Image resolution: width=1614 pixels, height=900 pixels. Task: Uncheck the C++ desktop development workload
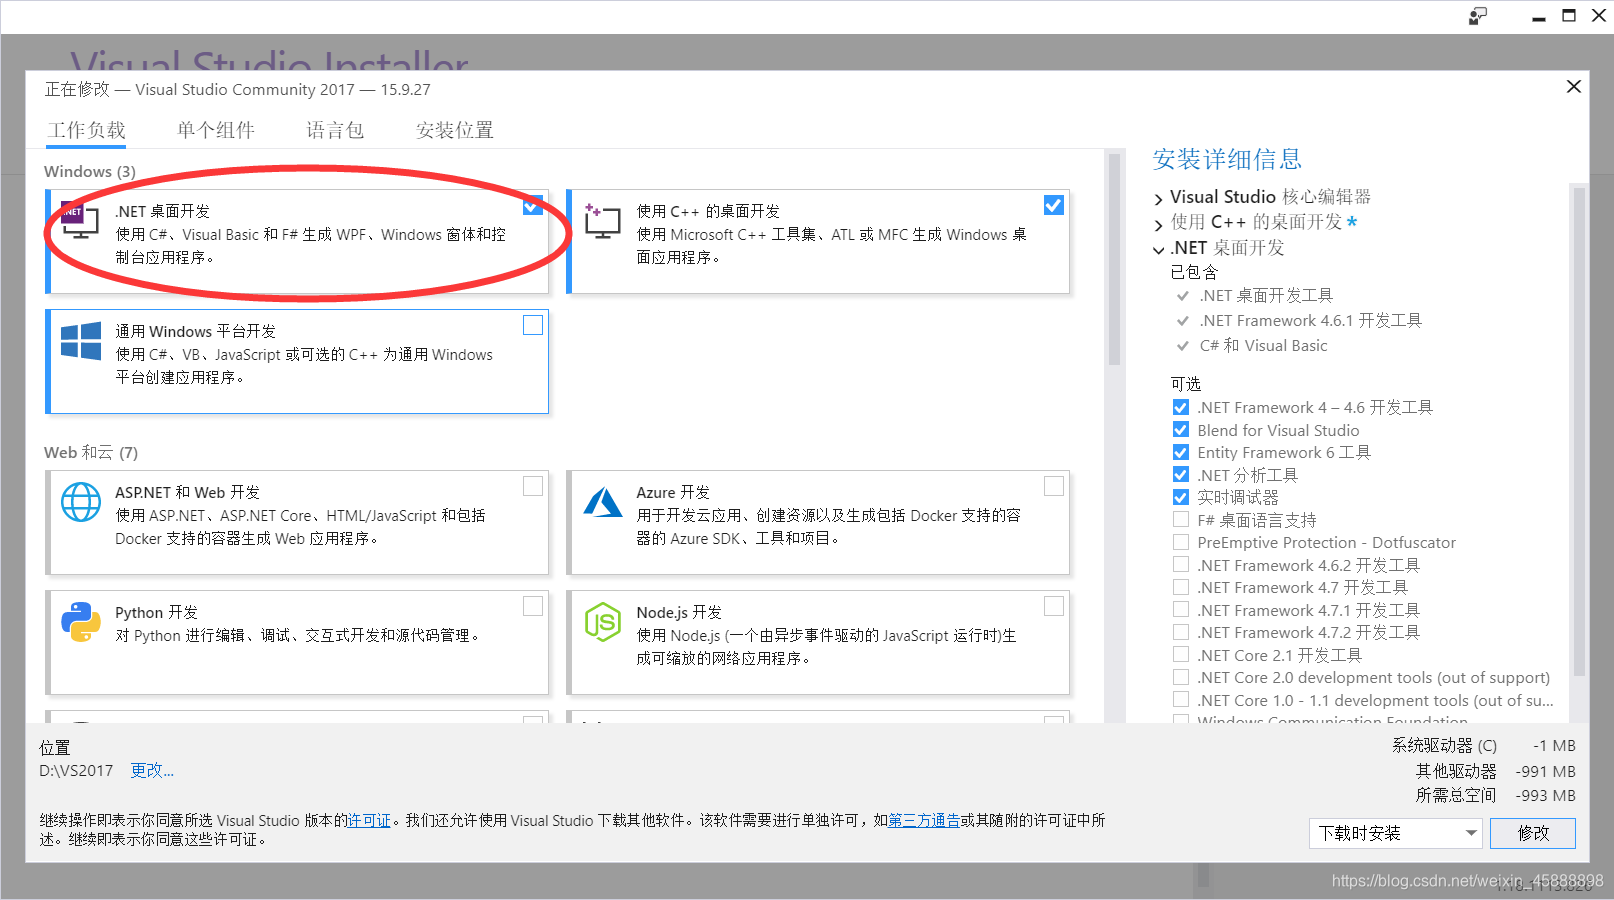[1054, 205]
